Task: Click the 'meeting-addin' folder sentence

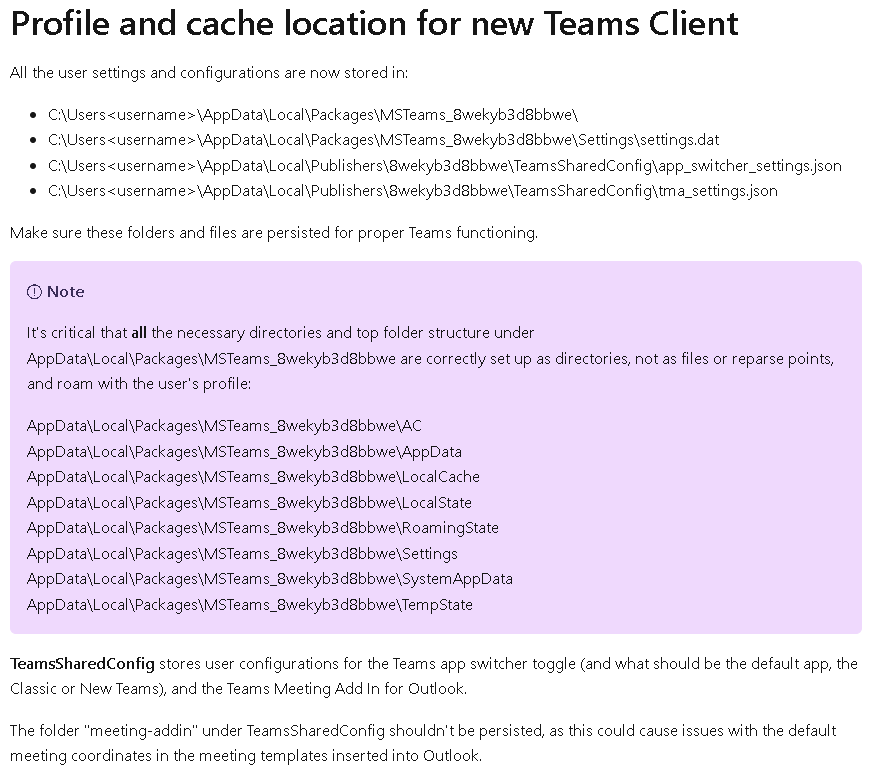Action: pos(423,743)
